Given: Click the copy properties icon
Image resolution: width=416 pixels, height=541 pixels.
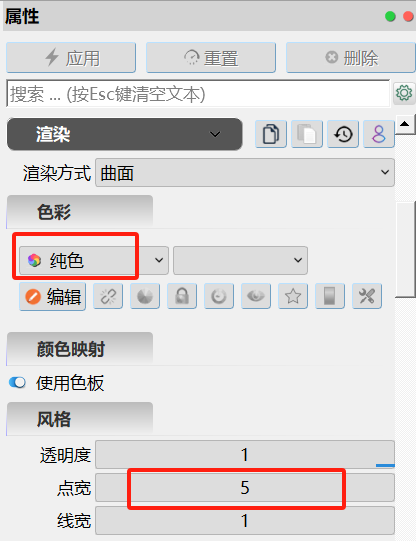Looking at the screenshot, I should click(x=271, y=134).
